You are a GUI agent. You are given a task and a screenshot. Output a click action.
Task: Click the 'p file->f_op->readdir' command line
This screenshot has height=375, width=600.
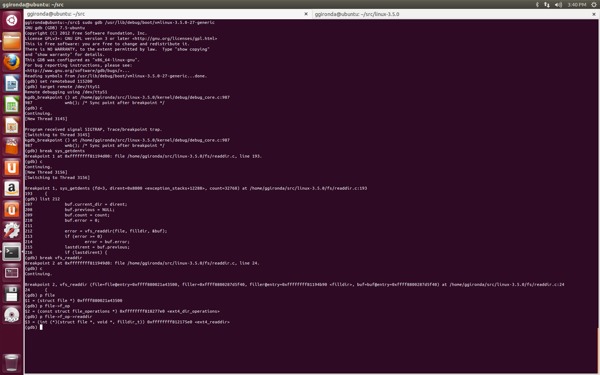(59, 316)
